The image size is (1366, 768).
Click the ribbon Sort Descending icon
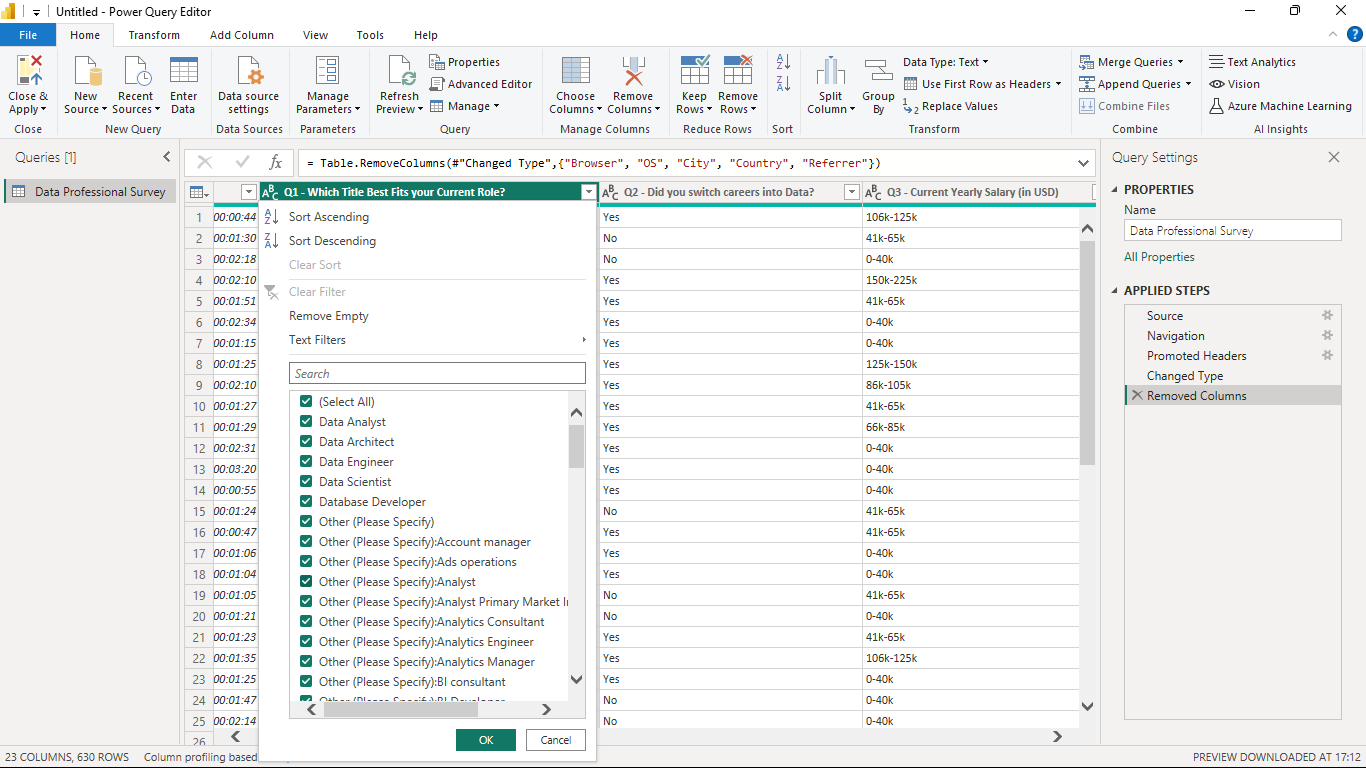(783, 84)
